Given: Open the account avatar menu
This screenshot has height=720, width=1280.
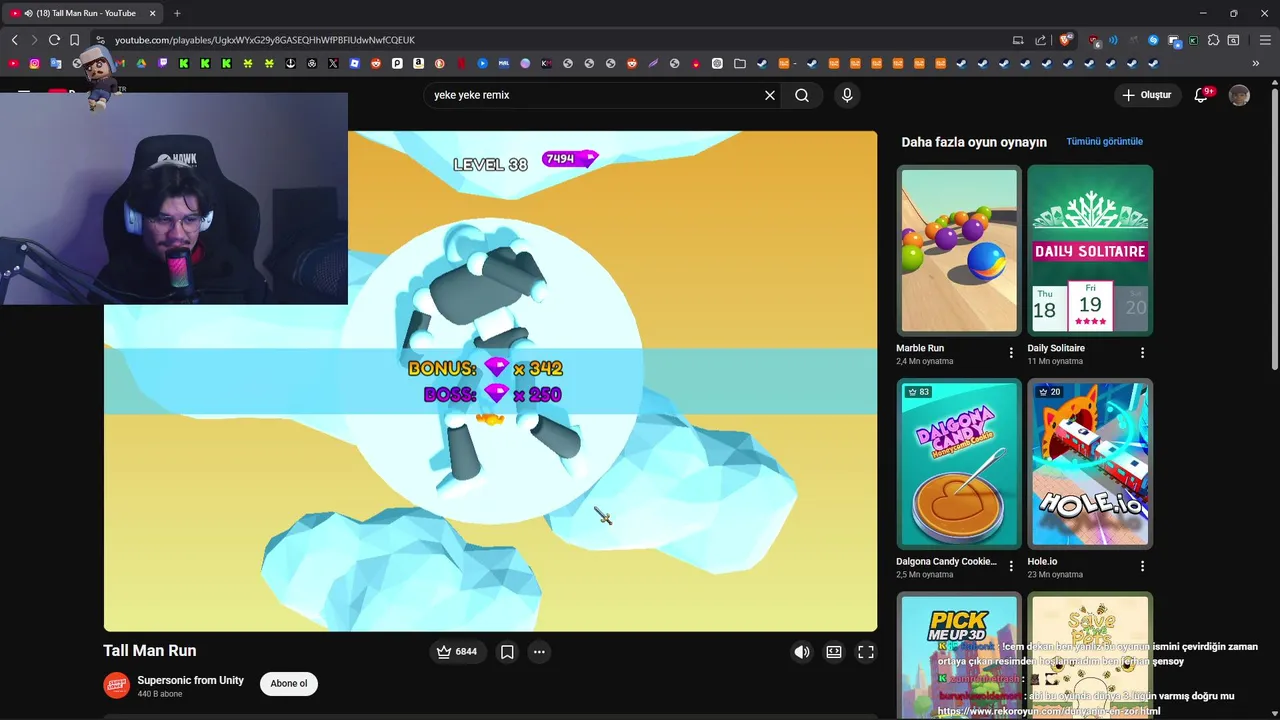Looking at the screenshot, I should (x=1239, y=95).
